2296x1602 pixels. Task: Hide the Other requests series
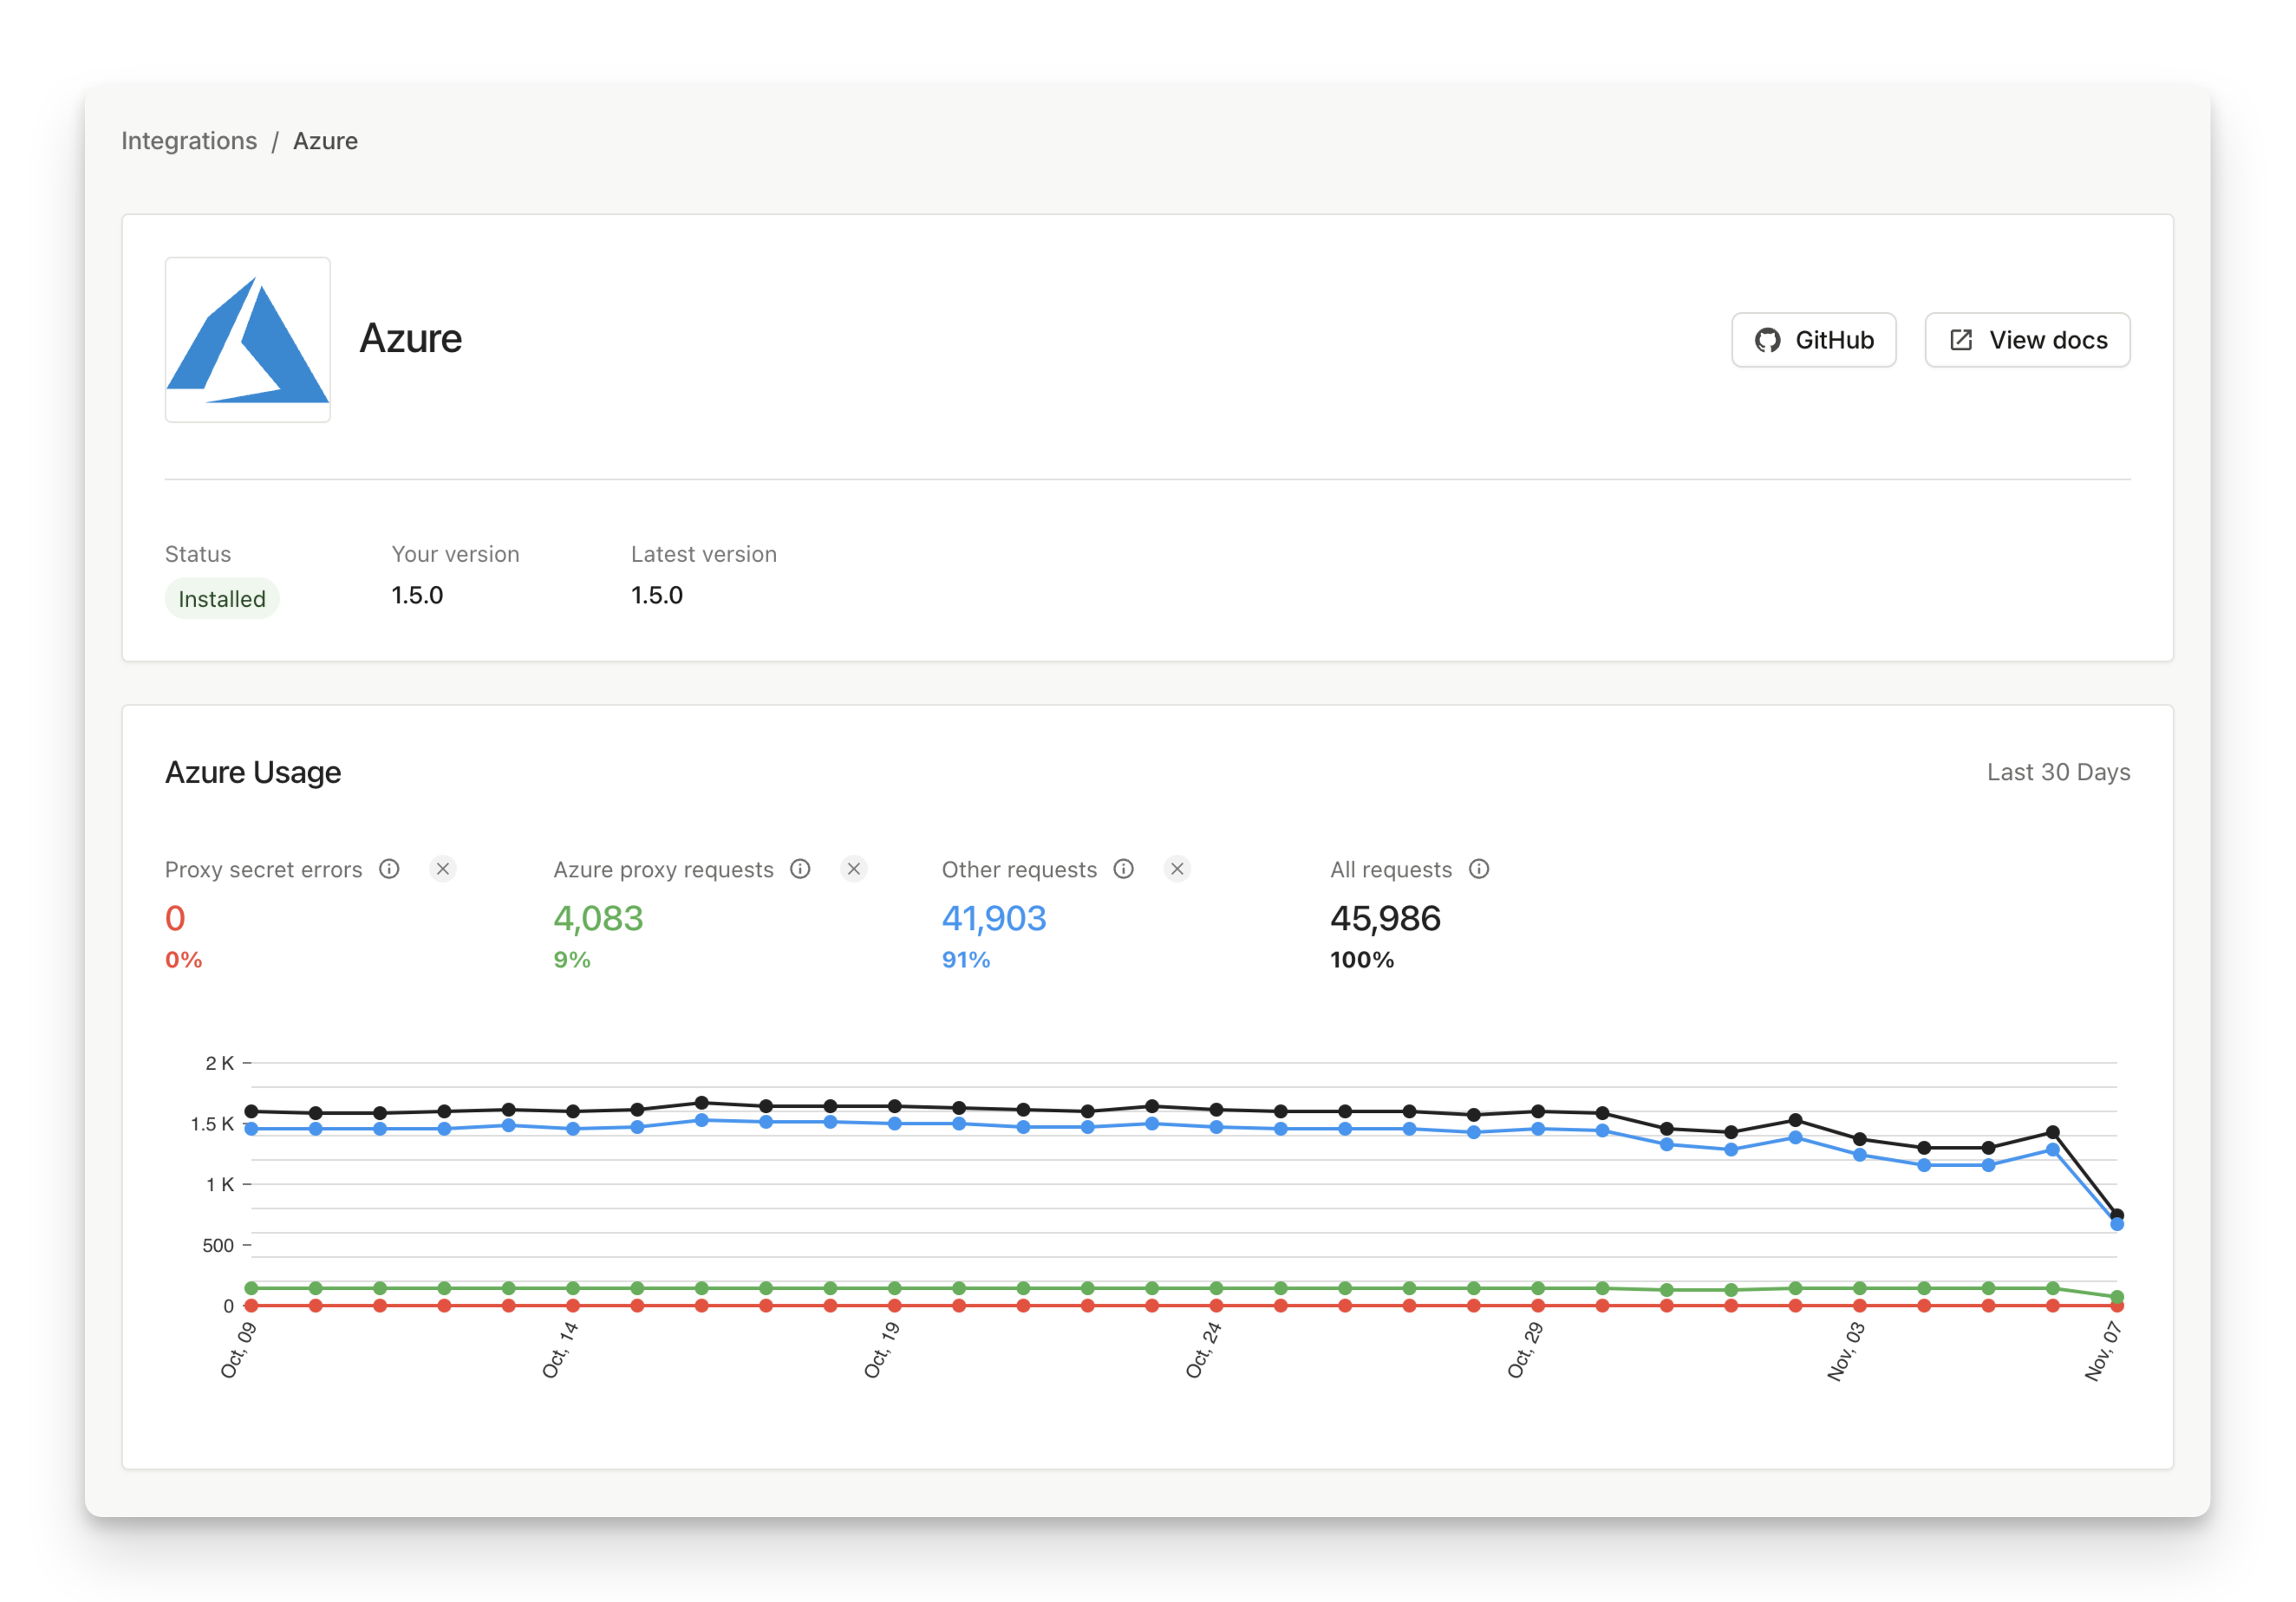coord(1177,869)
